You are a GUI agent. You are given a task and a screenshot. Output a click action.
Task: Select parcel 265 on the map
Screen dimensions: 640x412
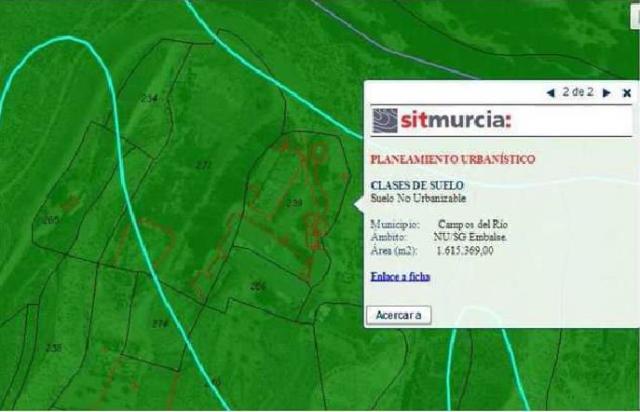pos(50,220)
